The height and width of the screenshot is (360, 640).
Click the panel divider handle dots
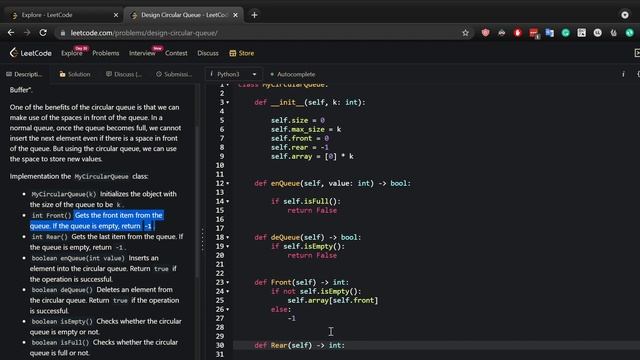[202, 240]
